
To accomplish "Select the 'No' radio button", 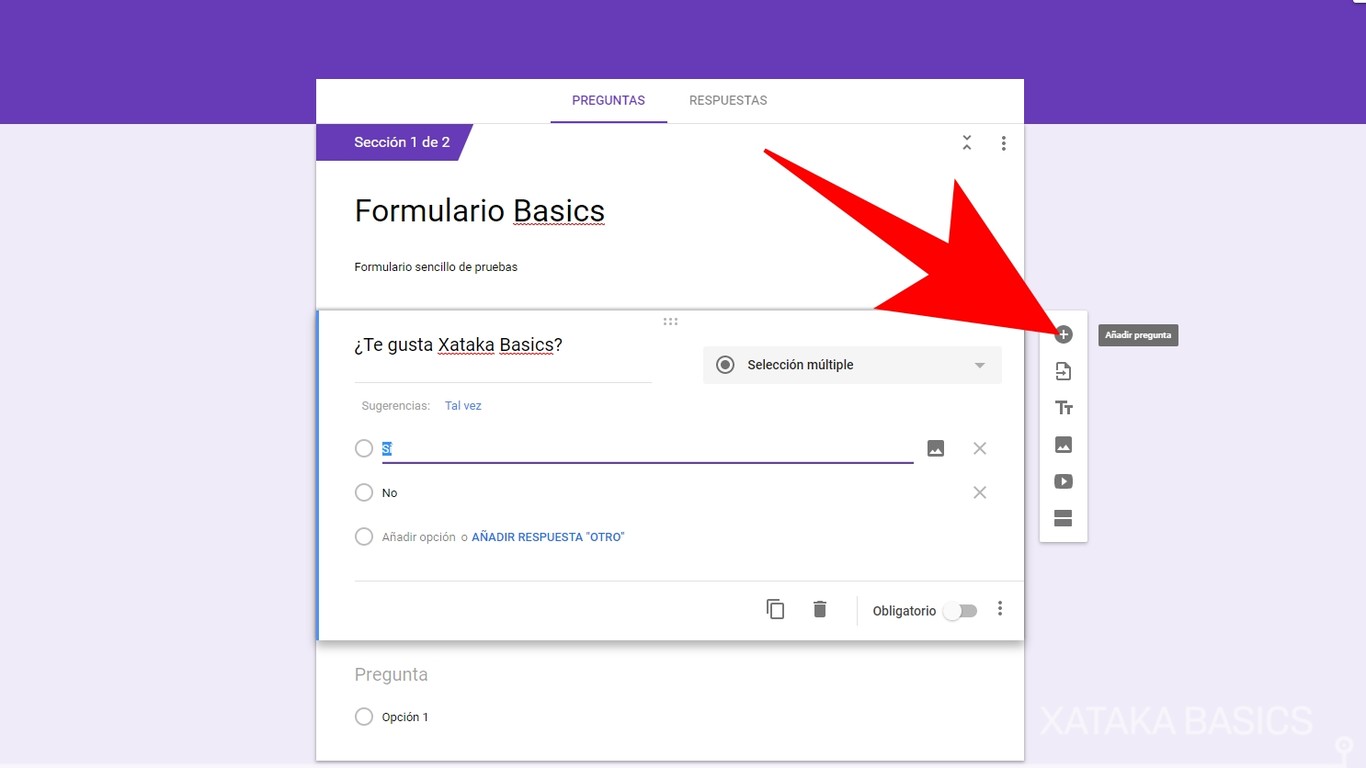I will (x=364, y=493).
